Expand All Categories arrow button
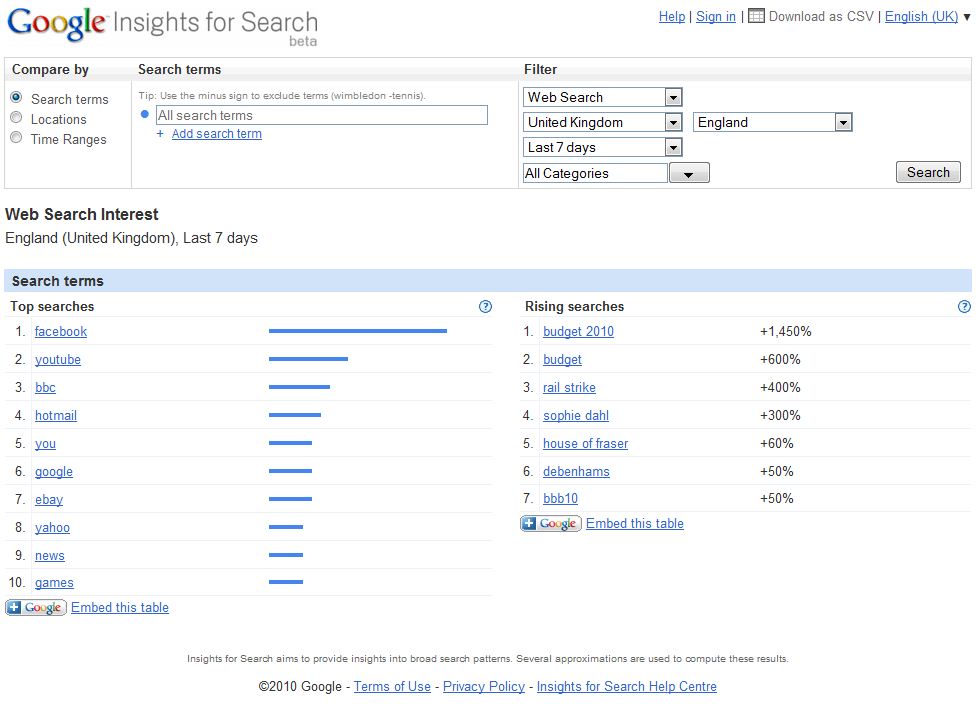The width and height of the screenshot is (980, 718). coord(689,173)
